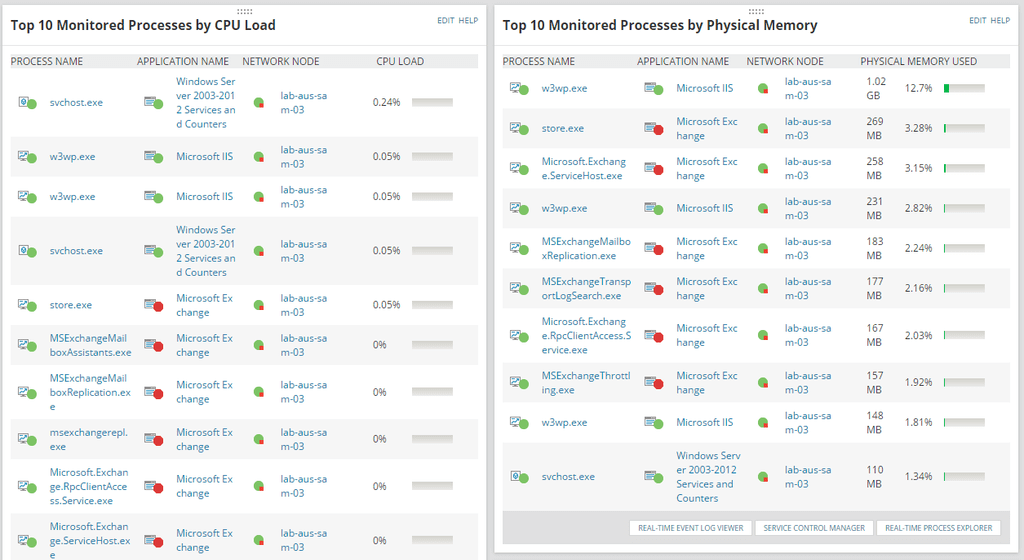Open MSExchangeMailboxAssistants.exe process link
The height and width of the screenshot is (560, 1024).
pyautogui.click(x=90, y=345)
